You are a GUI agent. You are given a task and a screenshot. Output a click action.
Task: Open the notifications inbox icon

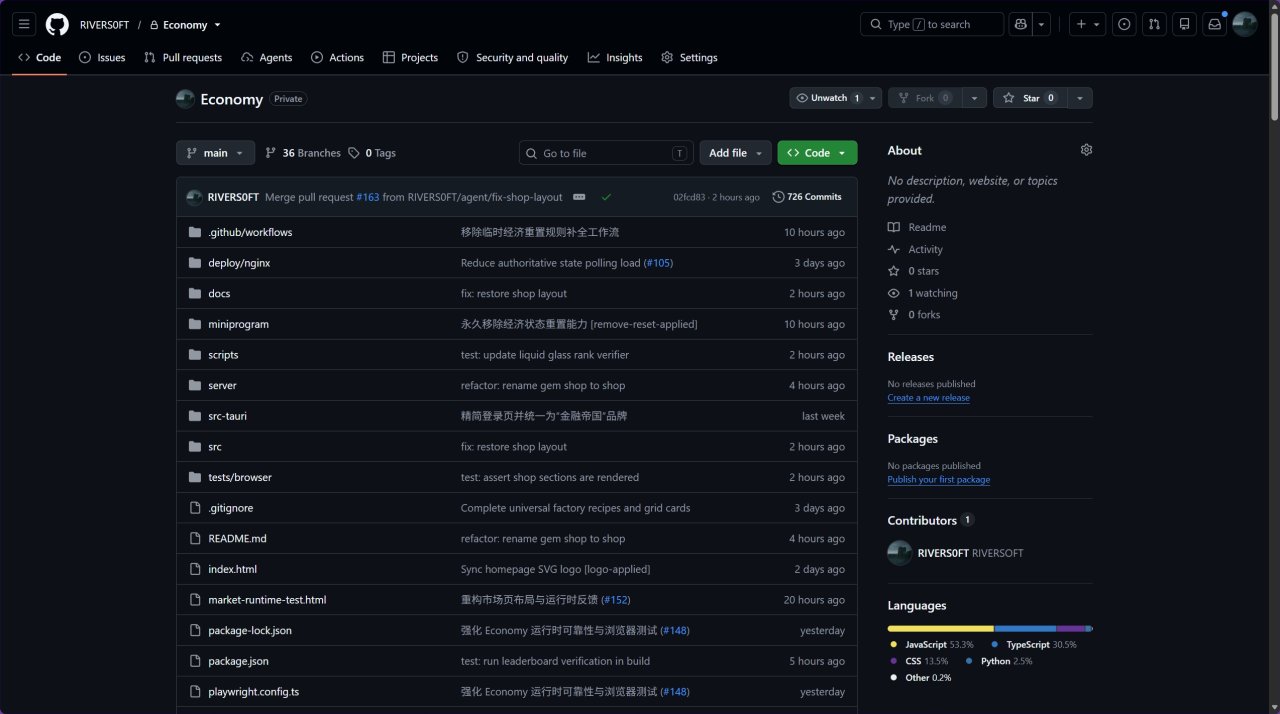[1214, 24]
